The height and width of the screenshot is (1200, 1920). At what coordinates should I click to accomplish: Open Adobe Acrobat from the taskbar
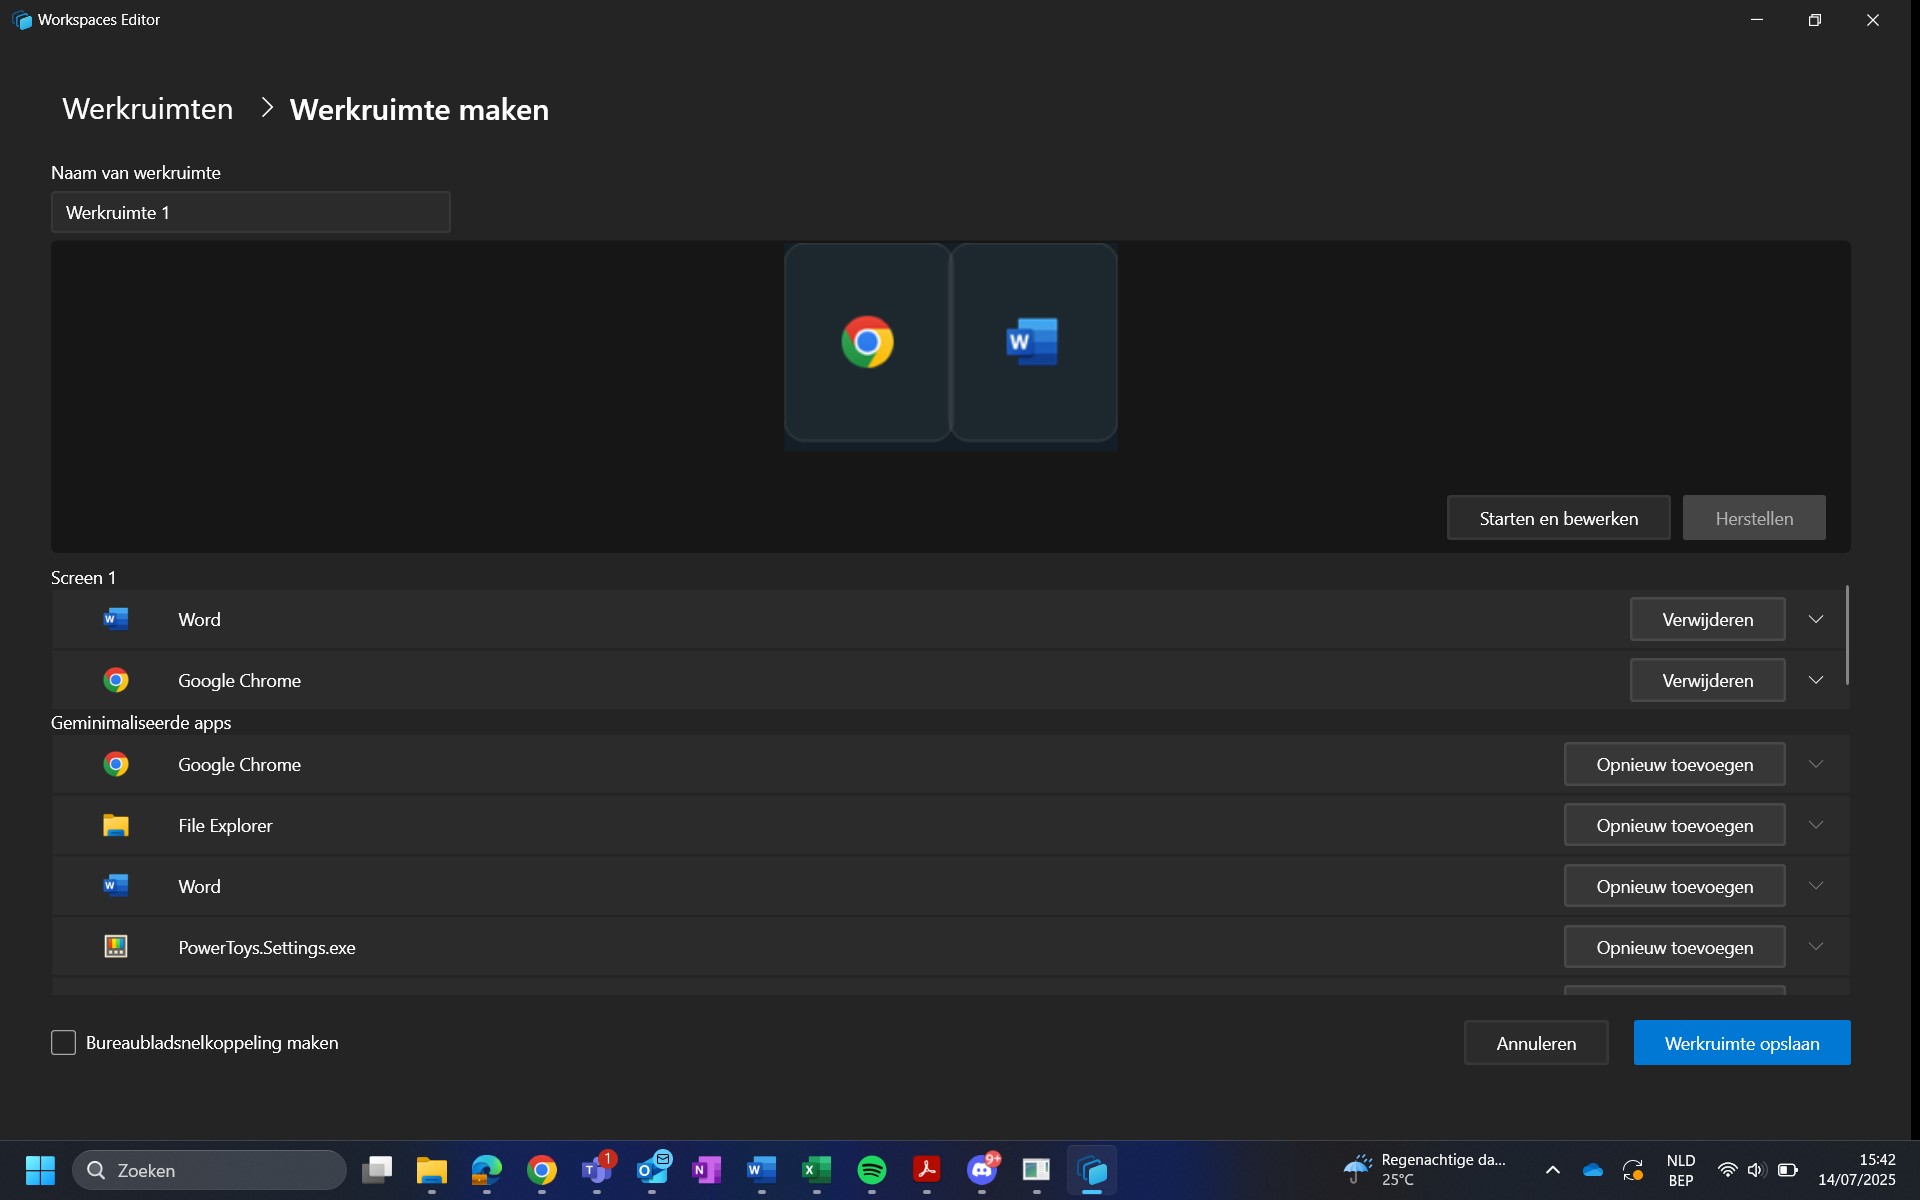pyautogui.click(x=927, y=1170)
